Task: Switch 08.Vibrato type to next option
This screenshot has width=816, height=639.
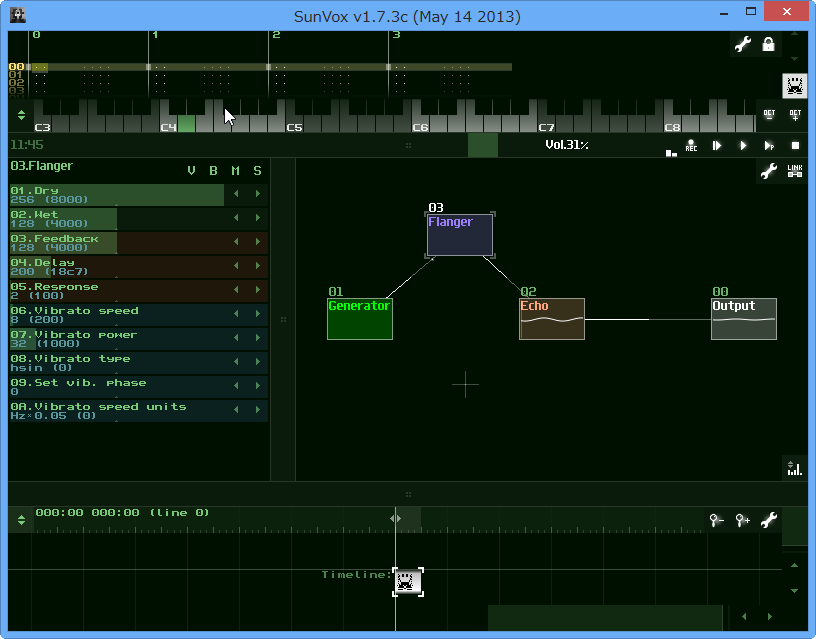Action: pos(258,361)
